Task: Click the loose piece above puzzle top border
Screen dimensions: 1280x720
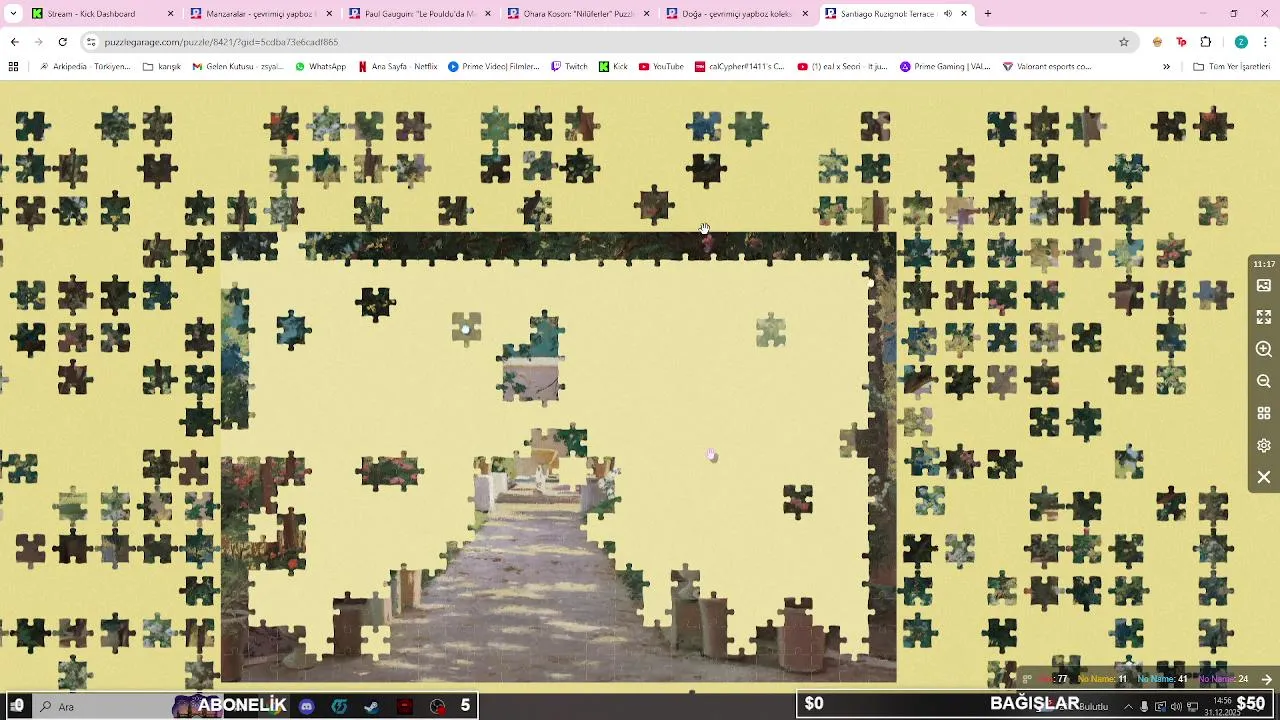Action: point(654,205)
